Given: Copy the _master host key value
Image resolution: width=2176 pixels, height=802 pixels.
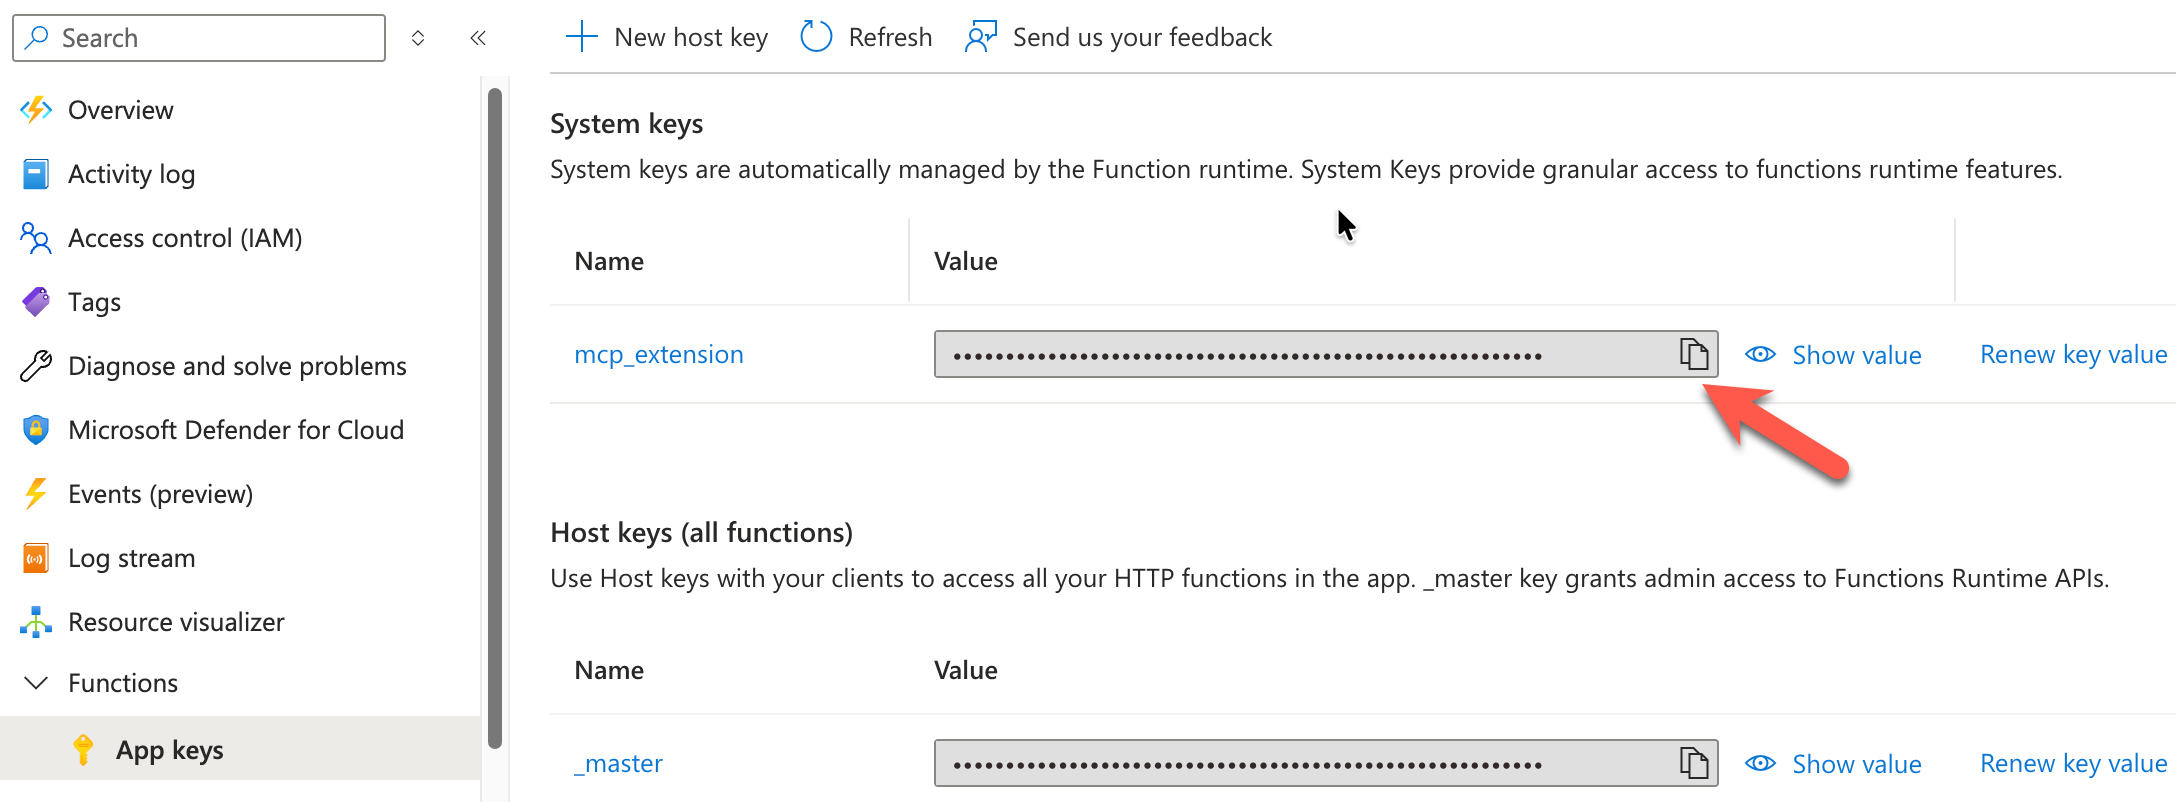Looking at the screenshot, I should (x=1693, y=763).
